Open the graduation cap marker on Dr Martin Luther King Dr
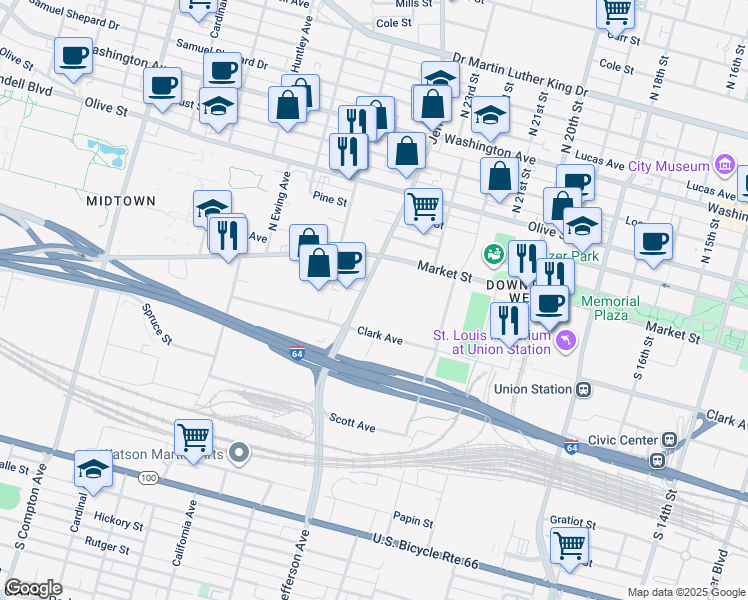 coord(440,73)
